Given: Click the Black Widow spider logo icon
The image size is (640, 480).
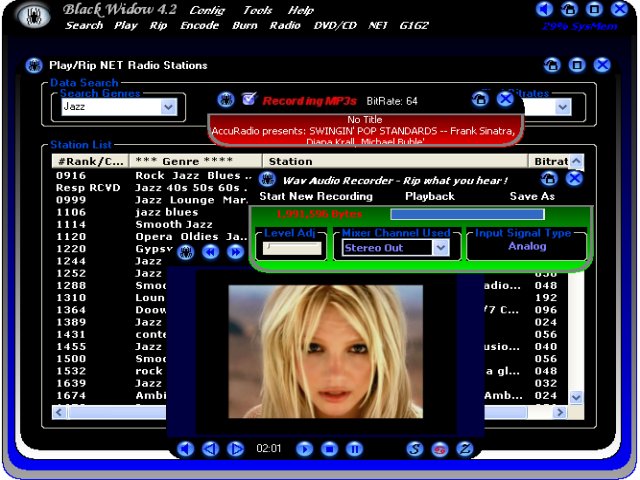Looking at the screenshot, I should (x=33, y=16).
